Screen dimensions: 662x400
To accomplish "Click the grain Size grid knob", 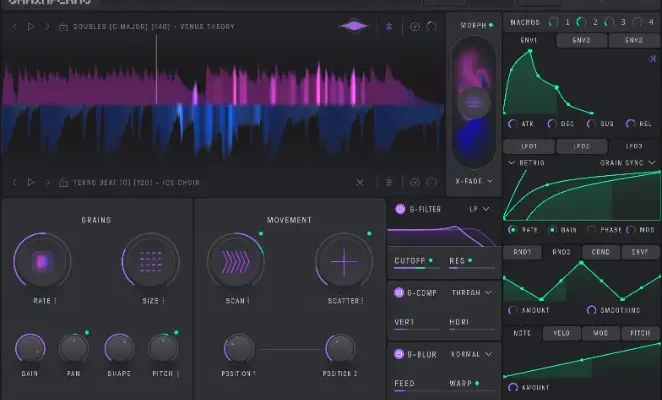I will point(150,262).
